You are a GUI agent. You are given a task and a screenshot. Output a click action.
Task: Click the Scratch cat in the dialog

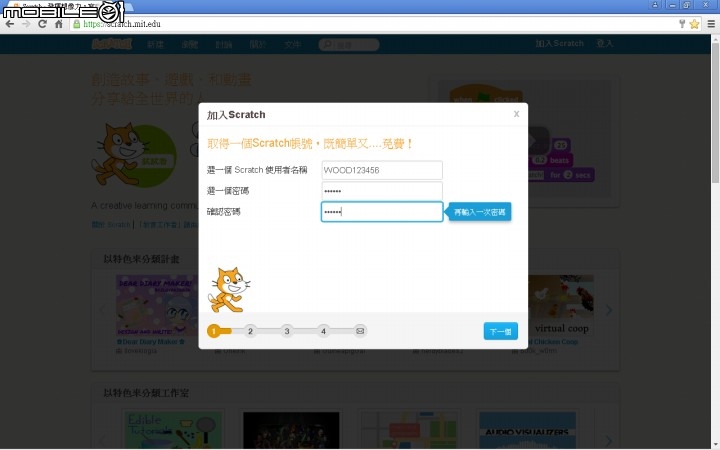click(x=229, y=290)
